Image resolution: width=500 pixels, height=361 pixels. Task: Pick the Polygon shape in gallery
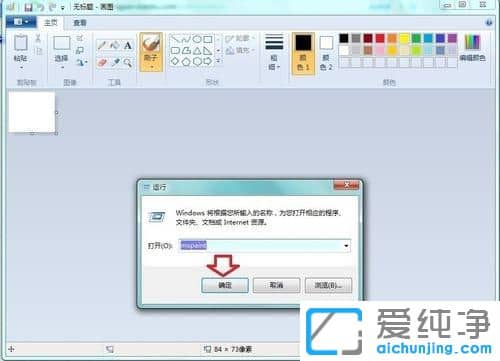click(x=186, y=51)
